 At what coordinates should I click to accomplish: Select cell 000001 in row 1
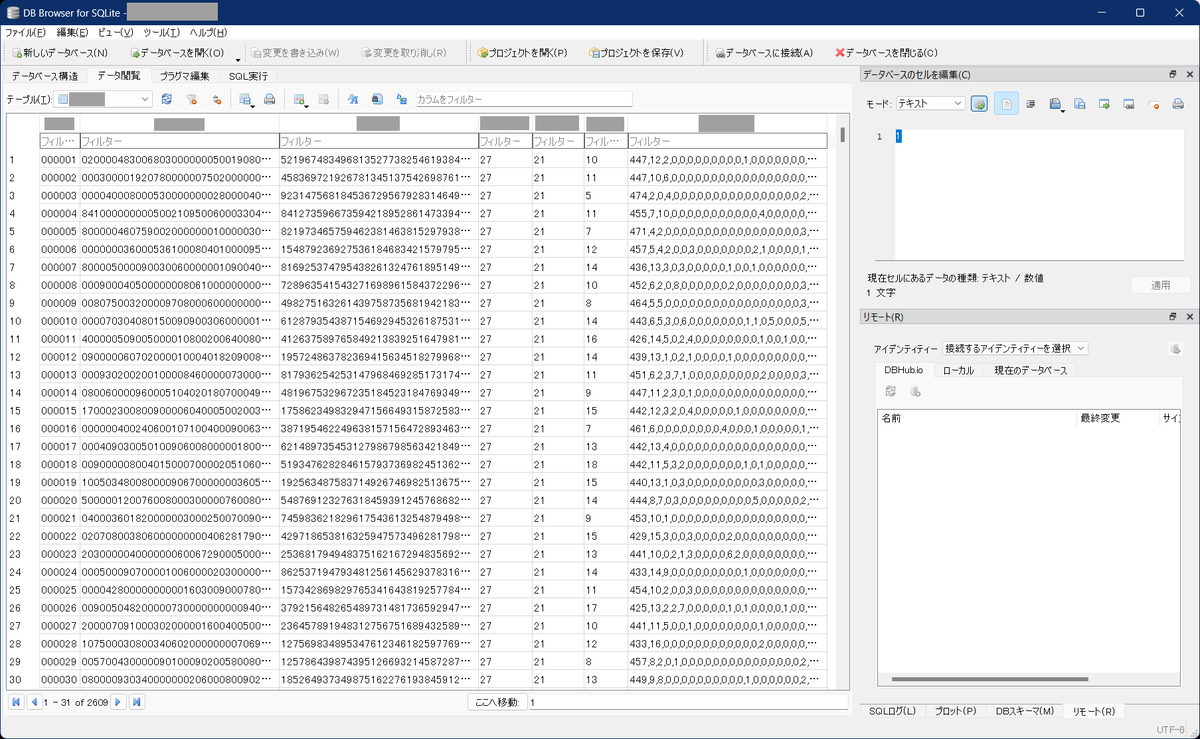click(x=58, y=159)
